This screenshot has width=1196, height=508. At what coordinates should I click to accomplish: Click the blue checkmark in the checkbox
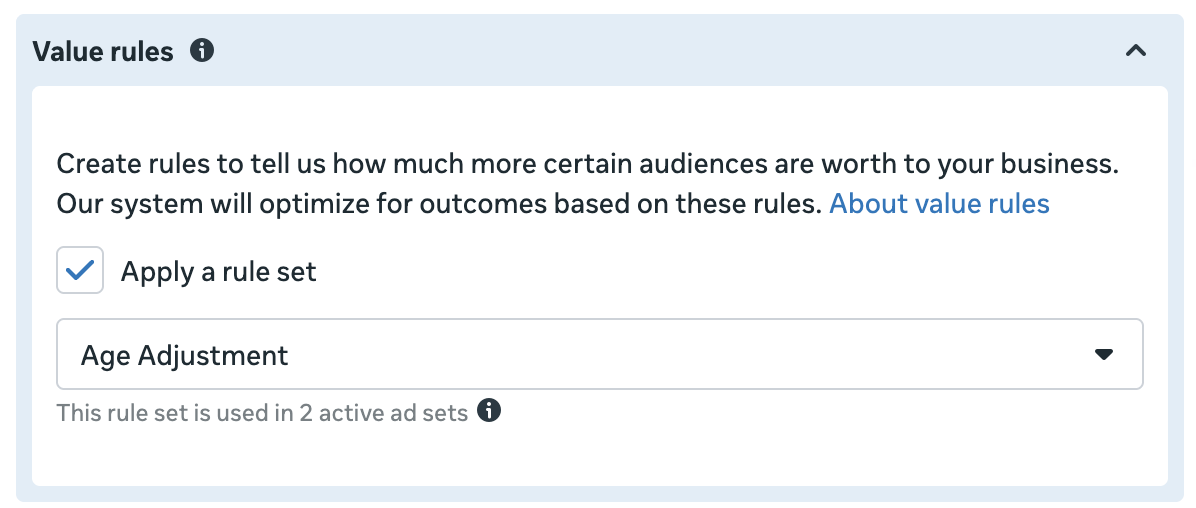80,270
